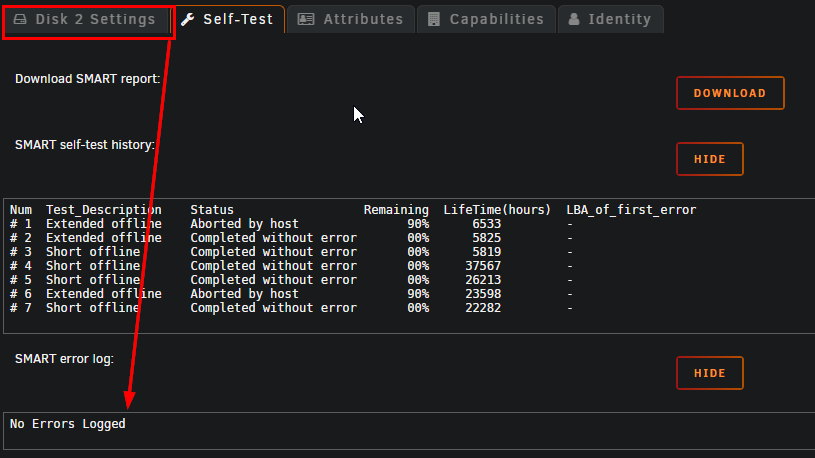This screenshot has height=458, width=815.
Task: Click lifetime value 22282 in row # 7
Action: tap(483, 308)
